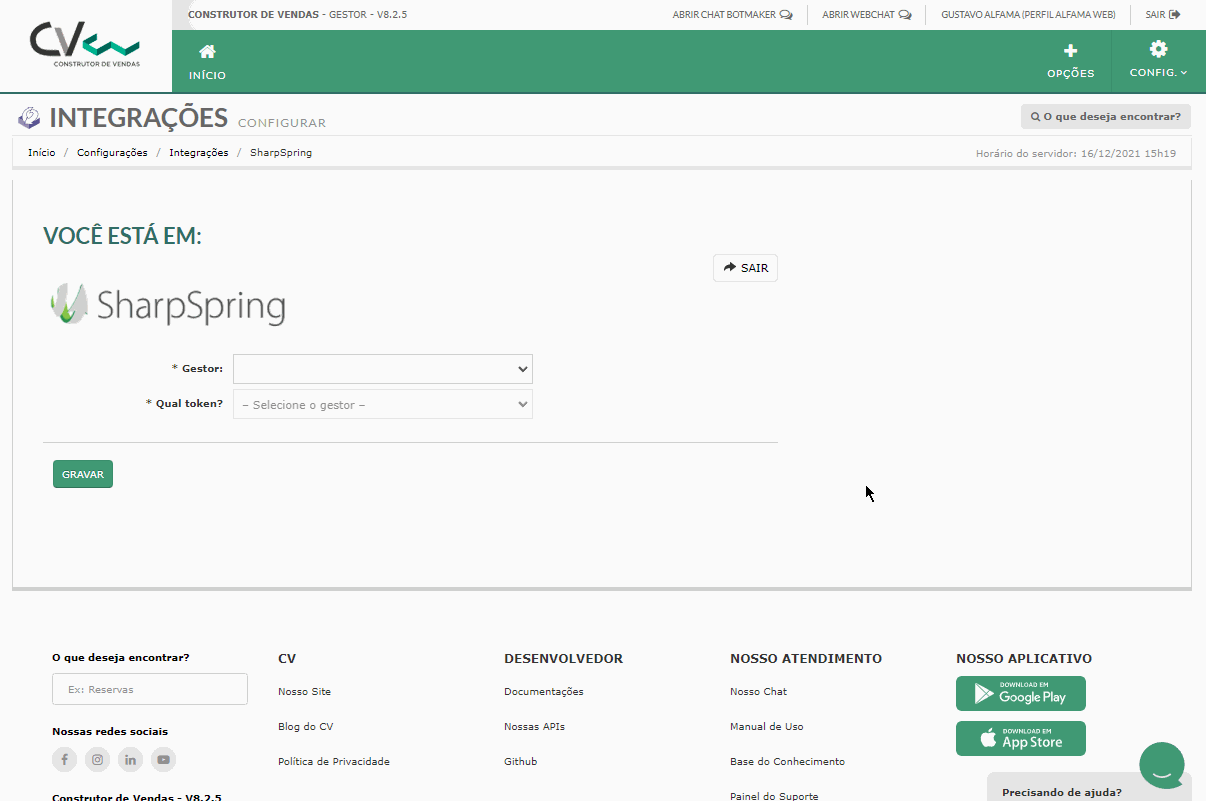Open Nossas APIs link

point(534,727)
